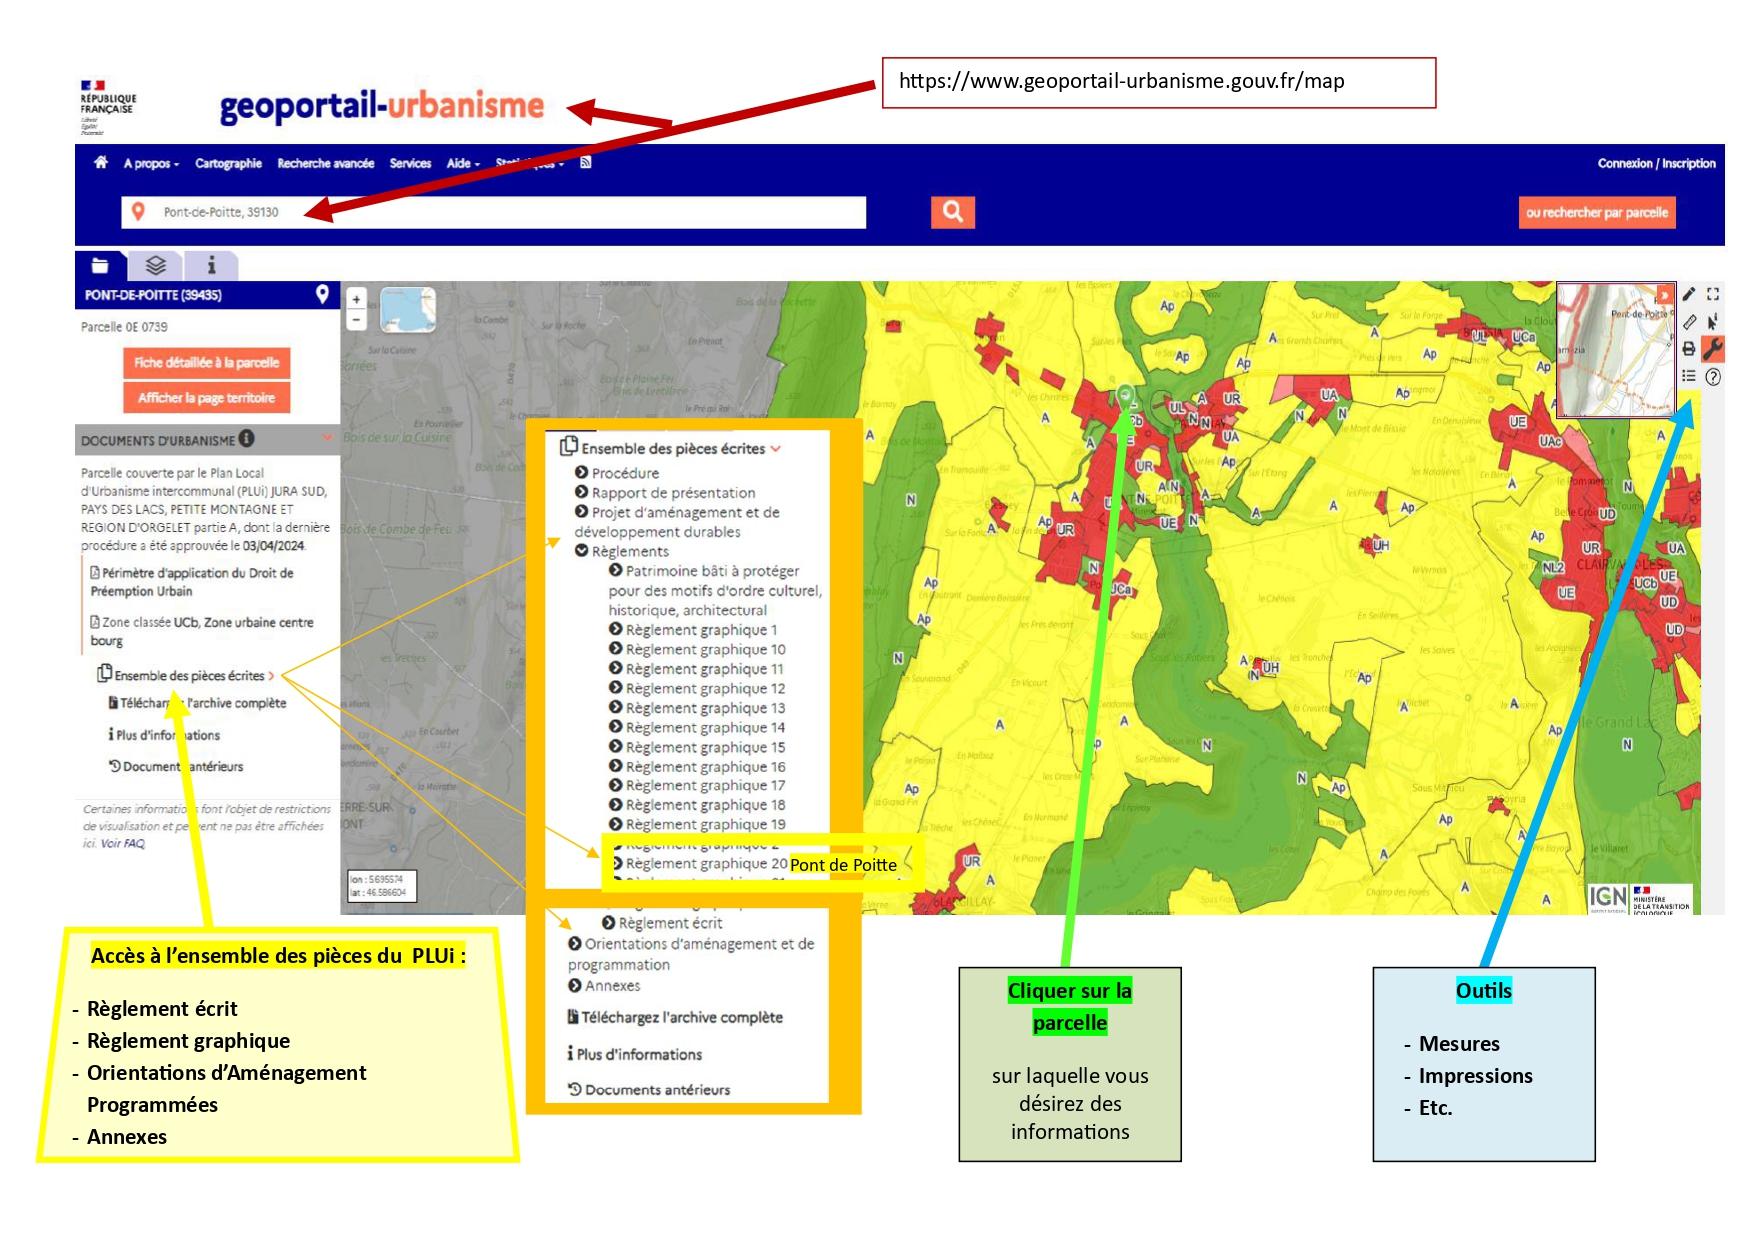Expand the Annexes entry
The image size is (1752, 1240).
point(604,986)
